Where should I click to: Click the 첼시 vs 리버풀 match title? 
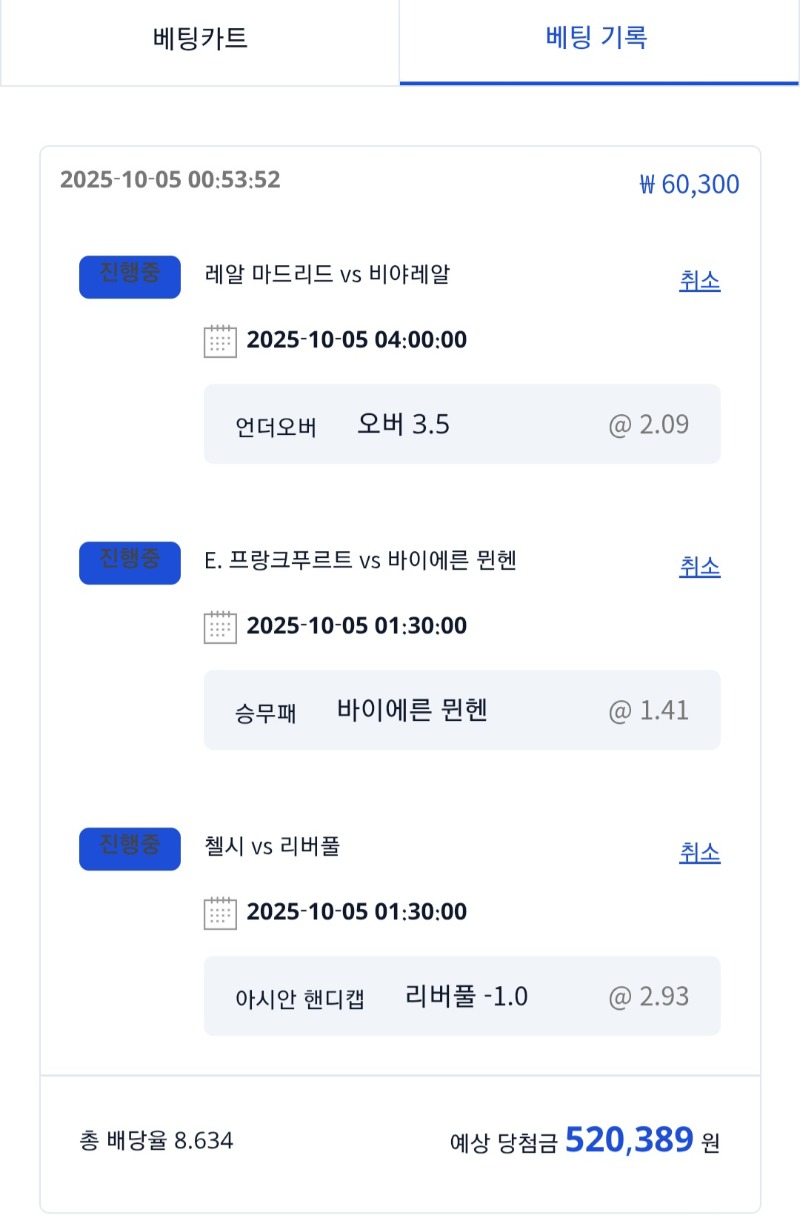pyautogui.click(x=271, y=847)
